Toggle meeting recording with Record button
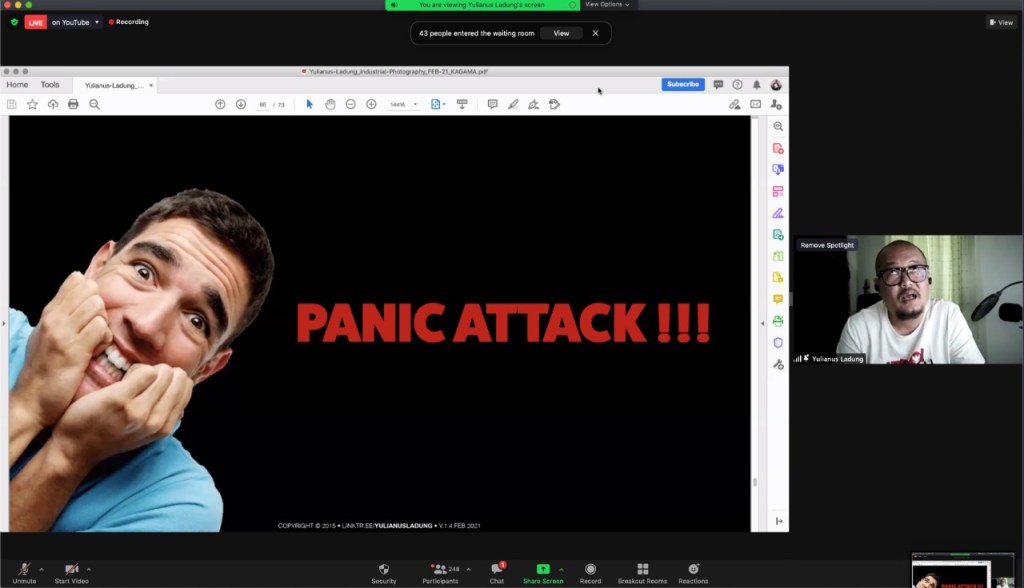The image size is (1024, 588). point(590,571)
